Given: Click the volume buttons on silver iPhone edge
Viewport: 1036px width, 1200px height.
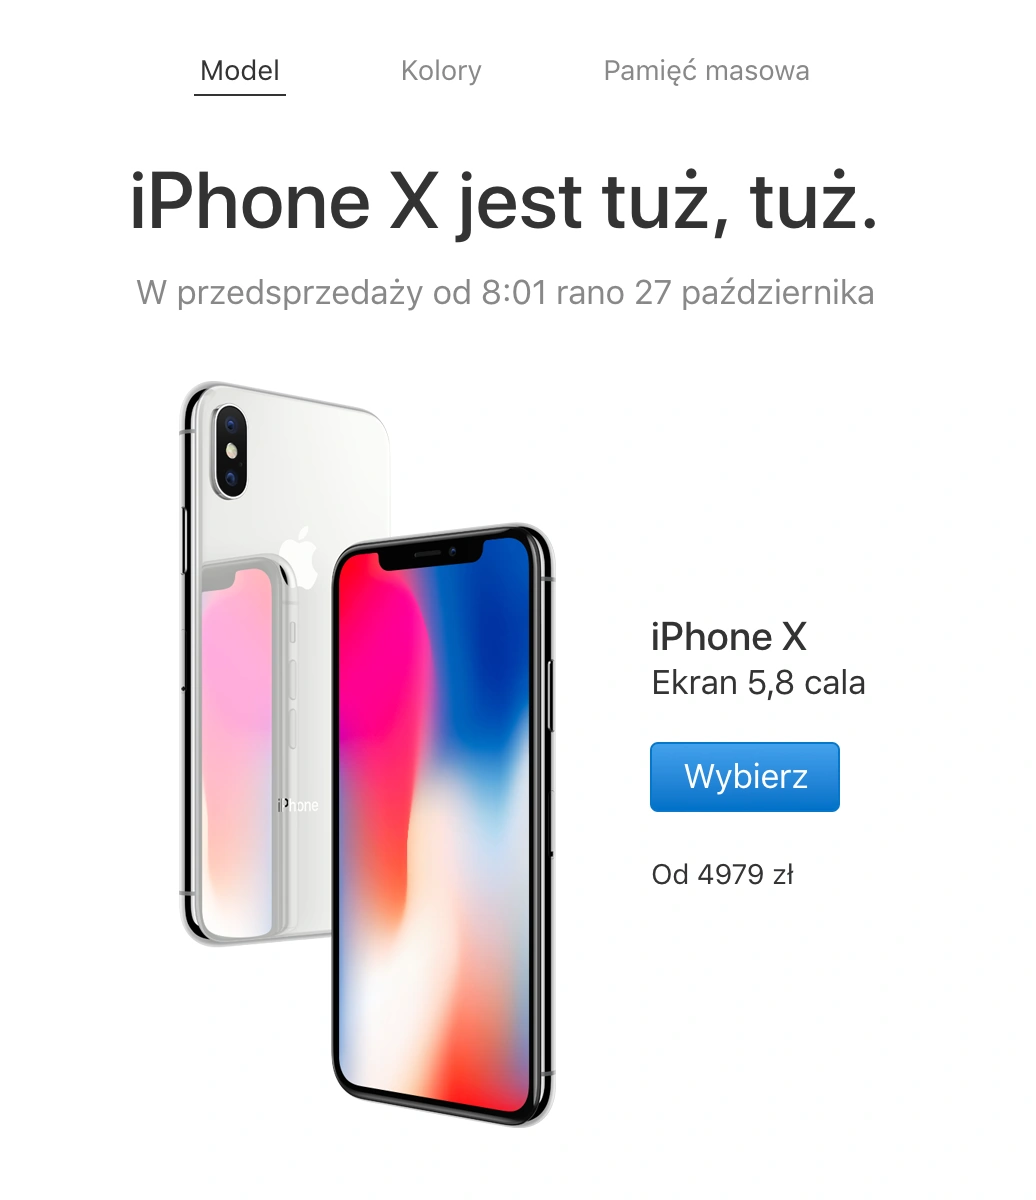Looking at the screenshot, I should point(184,540).
